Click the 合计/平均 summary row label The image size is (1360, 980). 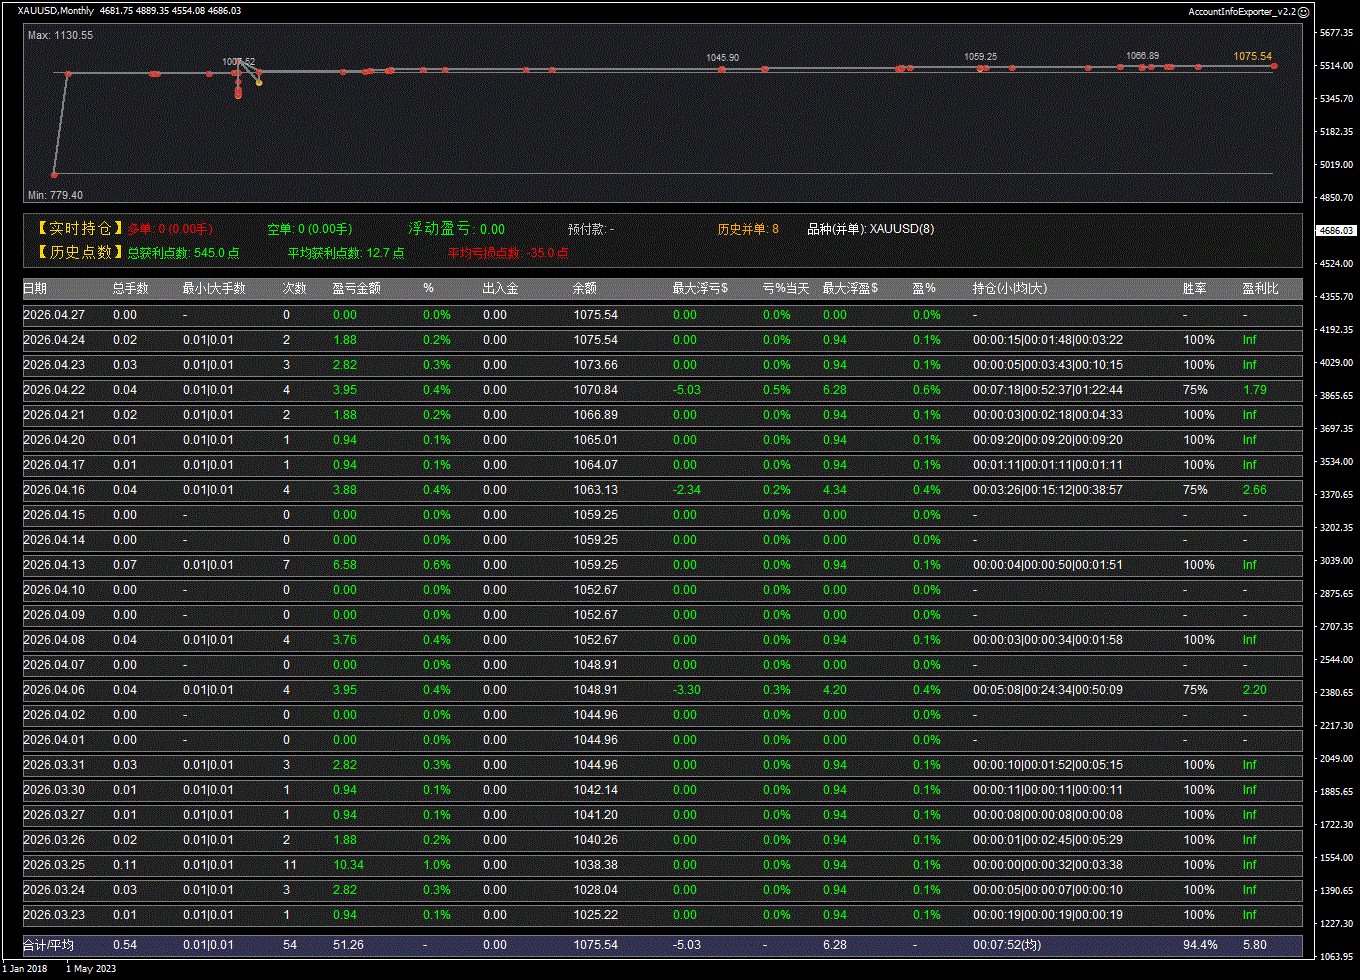49,945
